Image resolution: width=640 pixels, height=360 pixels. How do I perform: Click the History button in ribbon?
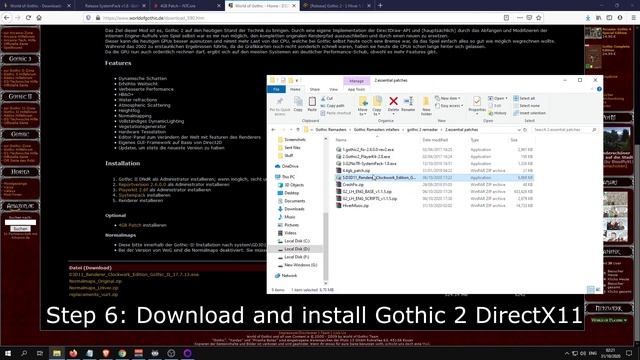tap(497, 113)
